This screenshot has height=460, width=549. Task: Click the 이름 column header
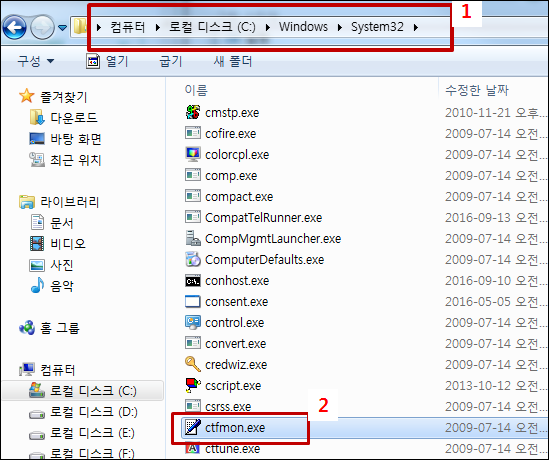click(x=196, y=90)
